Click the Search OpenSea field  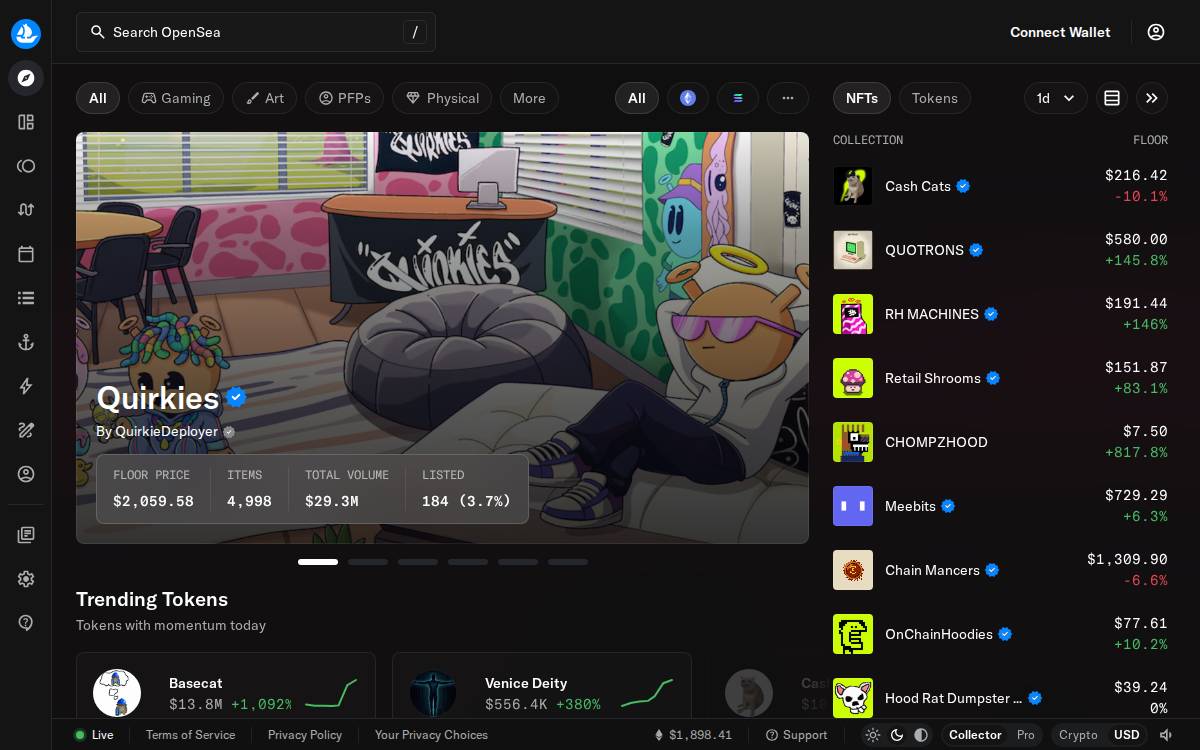coord(256,32)
